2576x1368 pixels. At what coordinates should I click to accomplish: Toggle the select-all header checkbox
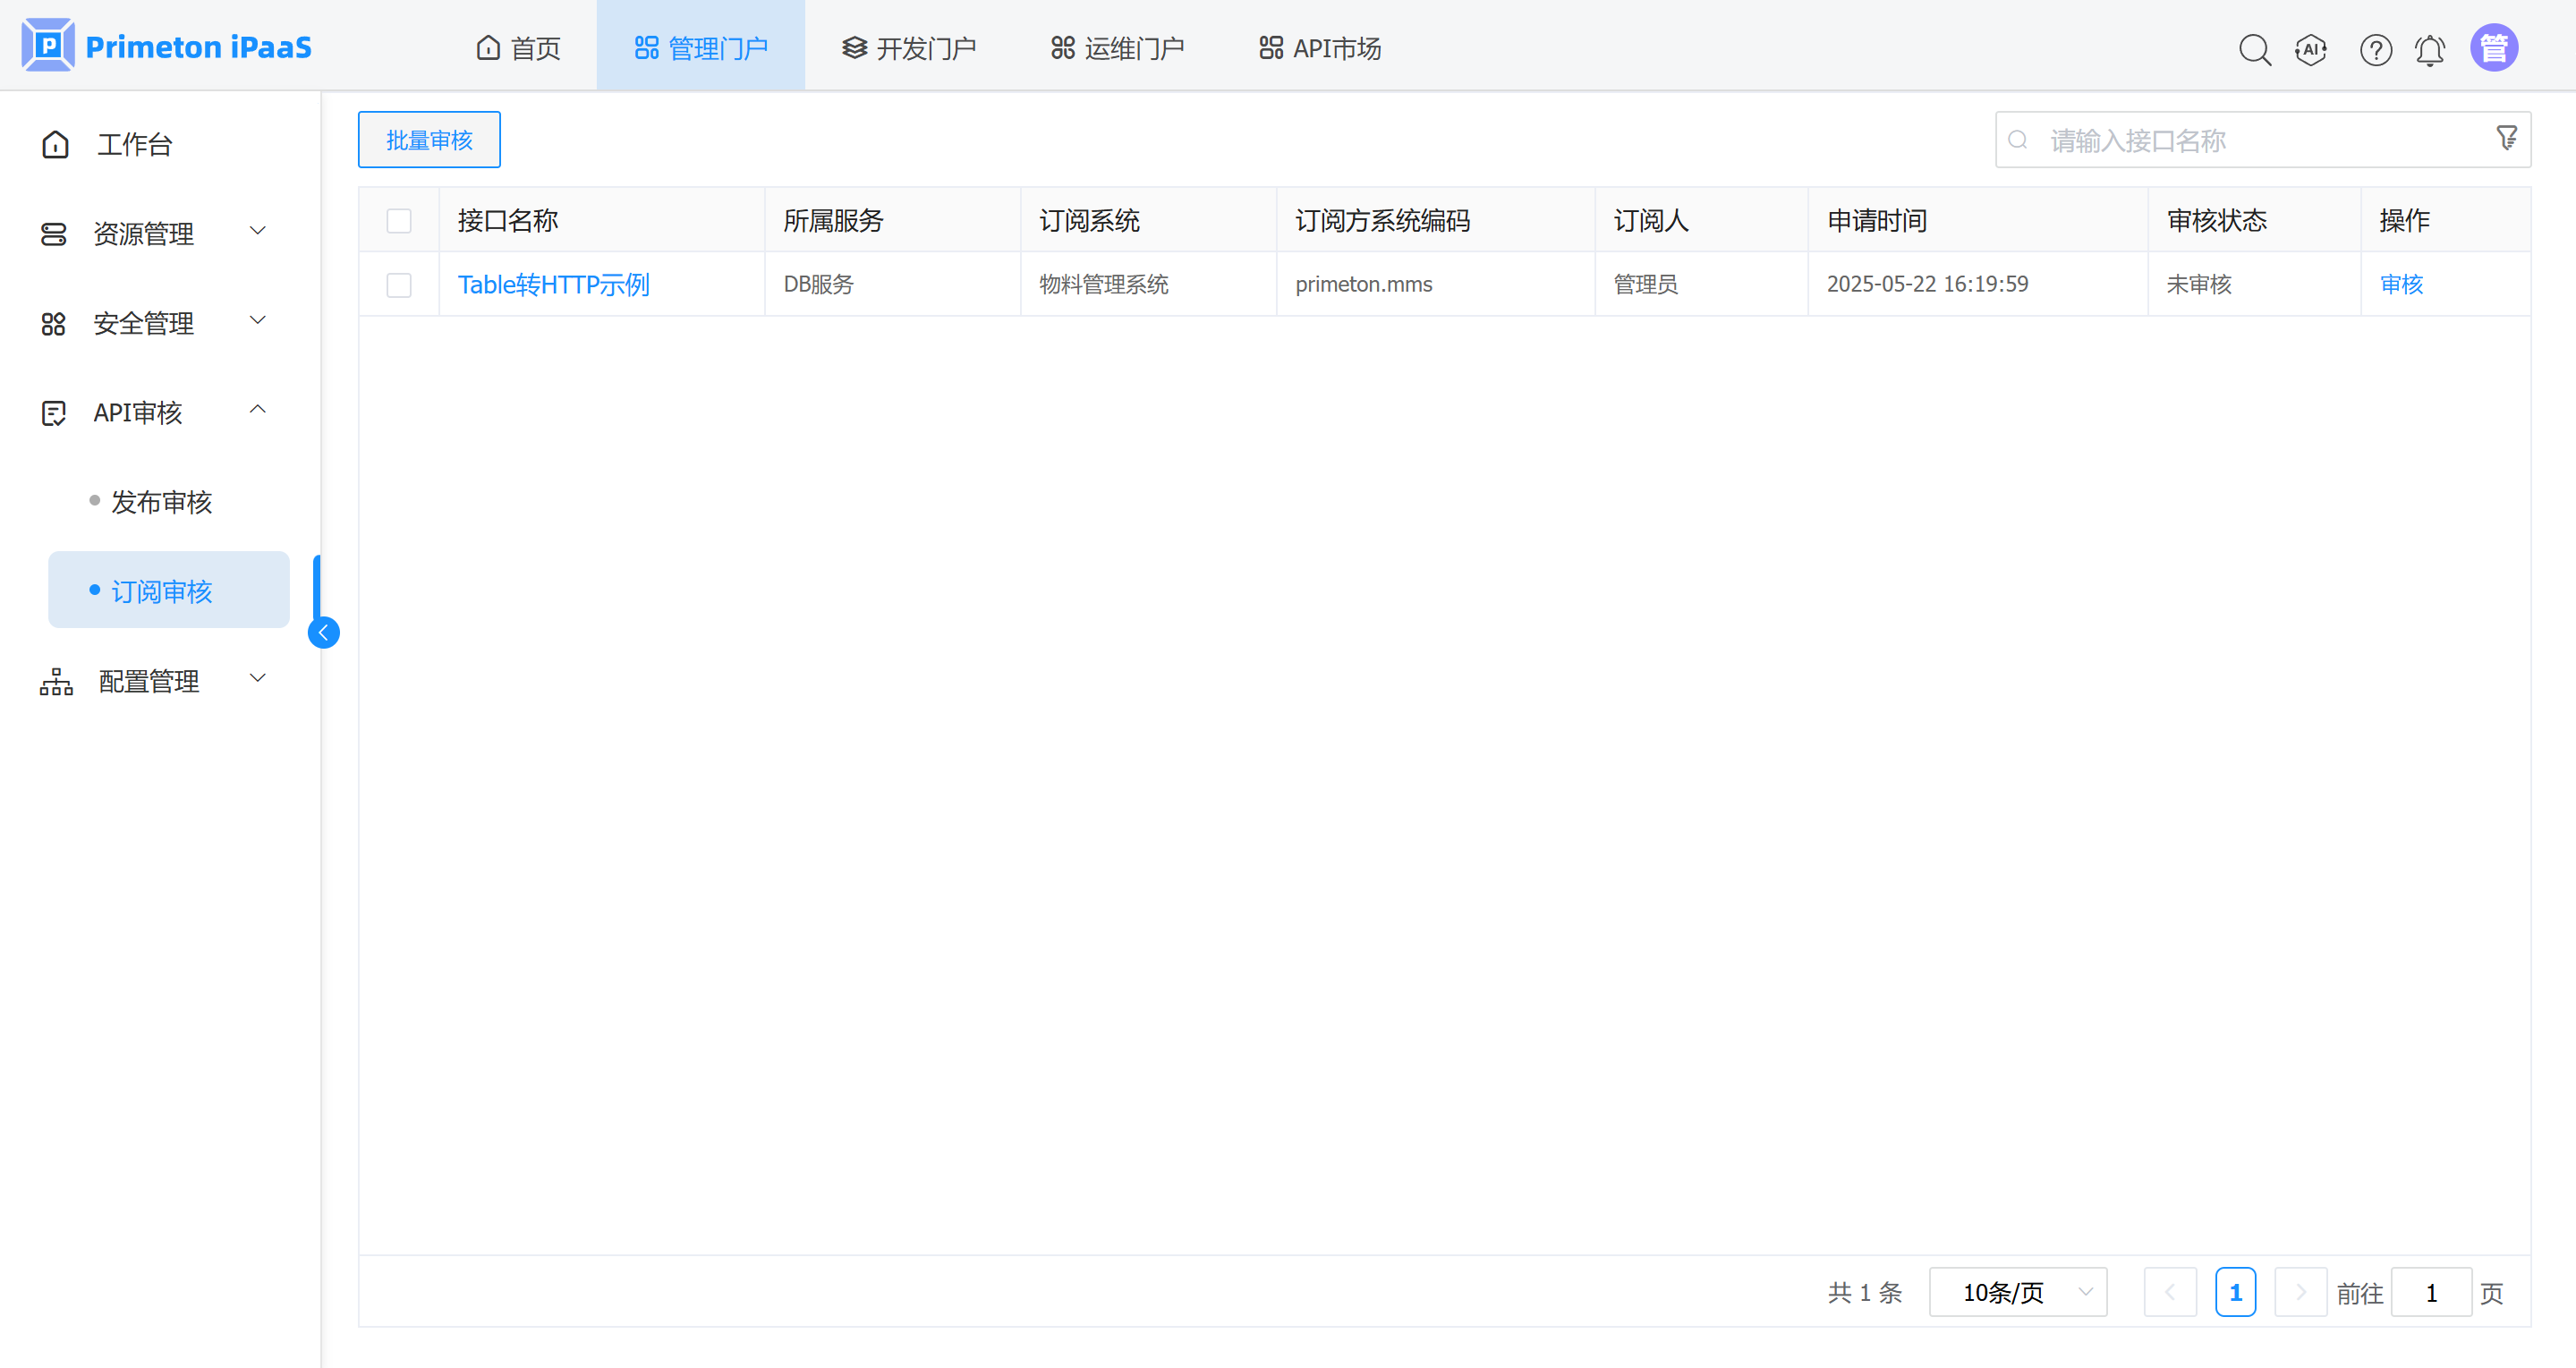pos(399,220)
